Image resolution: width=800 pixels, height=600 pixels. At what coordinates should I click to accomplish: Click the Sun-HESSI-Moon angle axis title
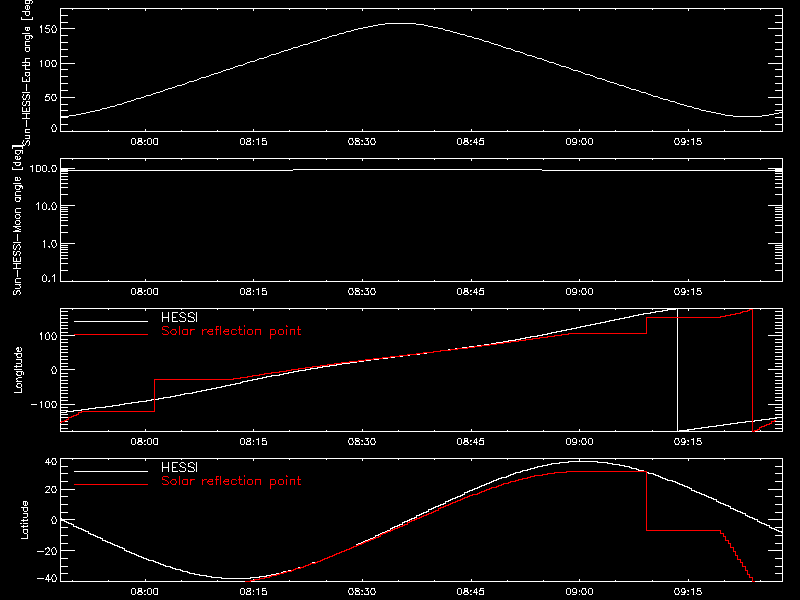(x=17, y=220)
